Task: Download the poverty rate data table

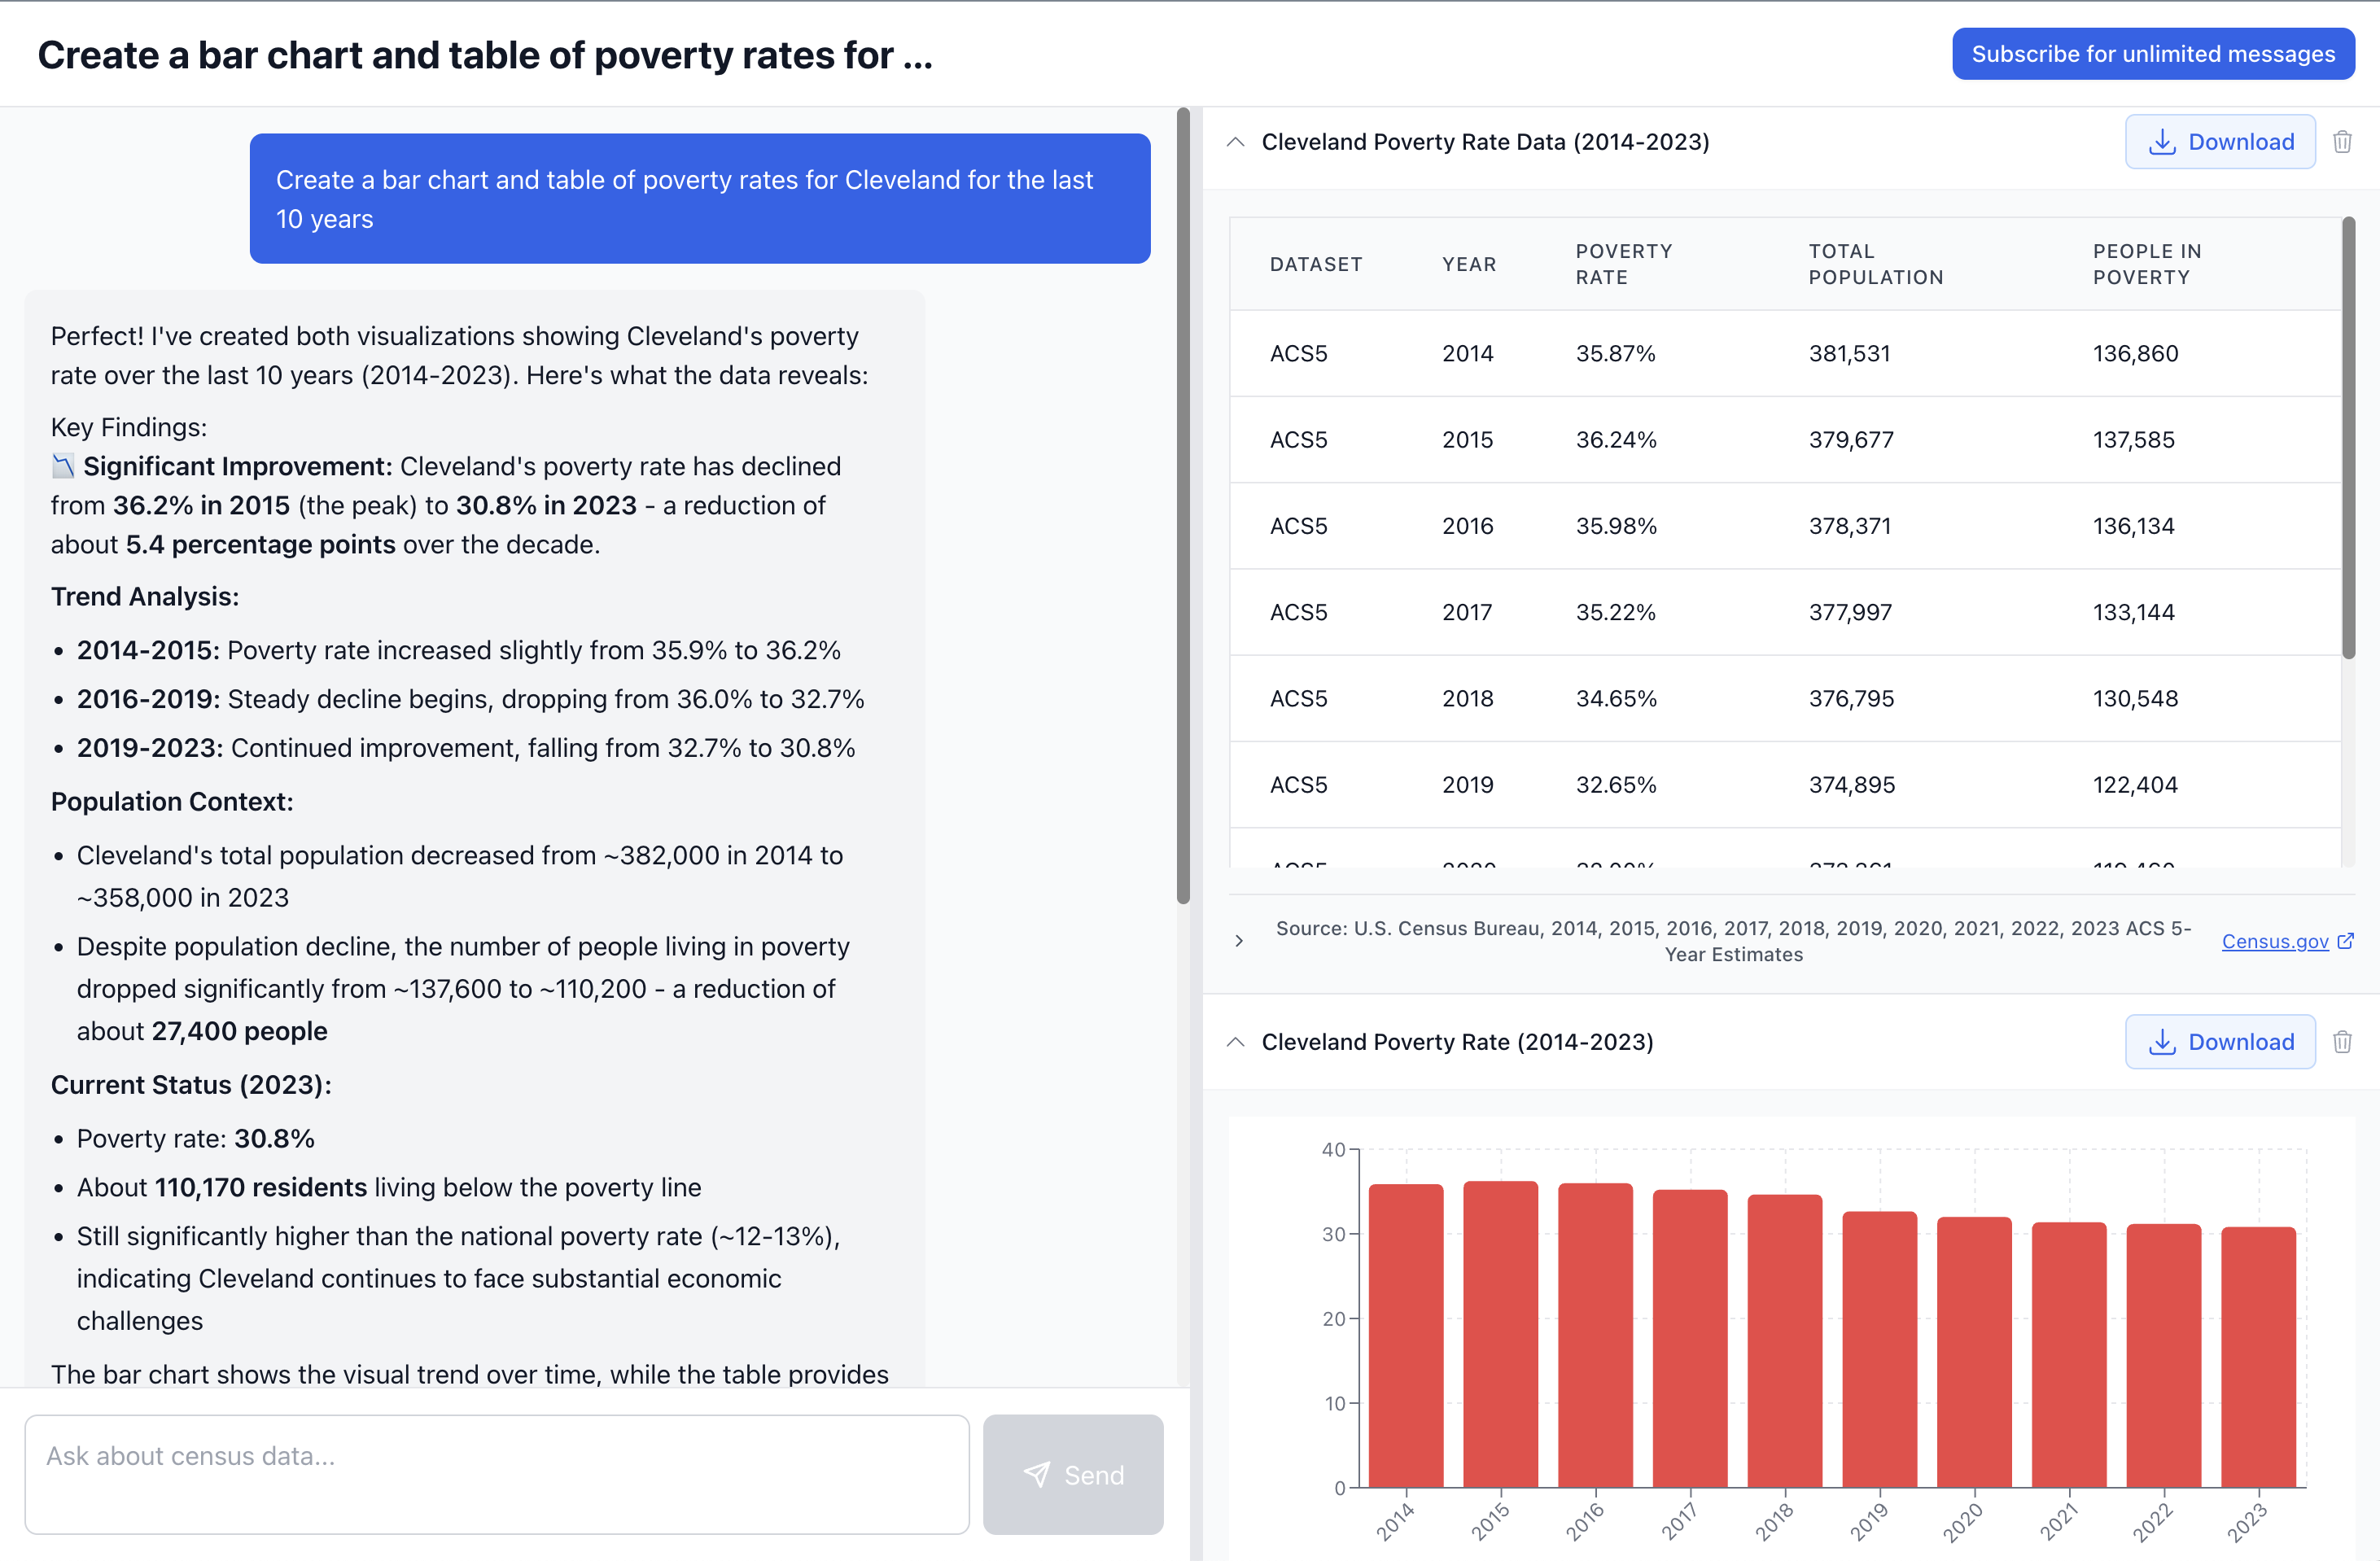Action: point(2220,141)
